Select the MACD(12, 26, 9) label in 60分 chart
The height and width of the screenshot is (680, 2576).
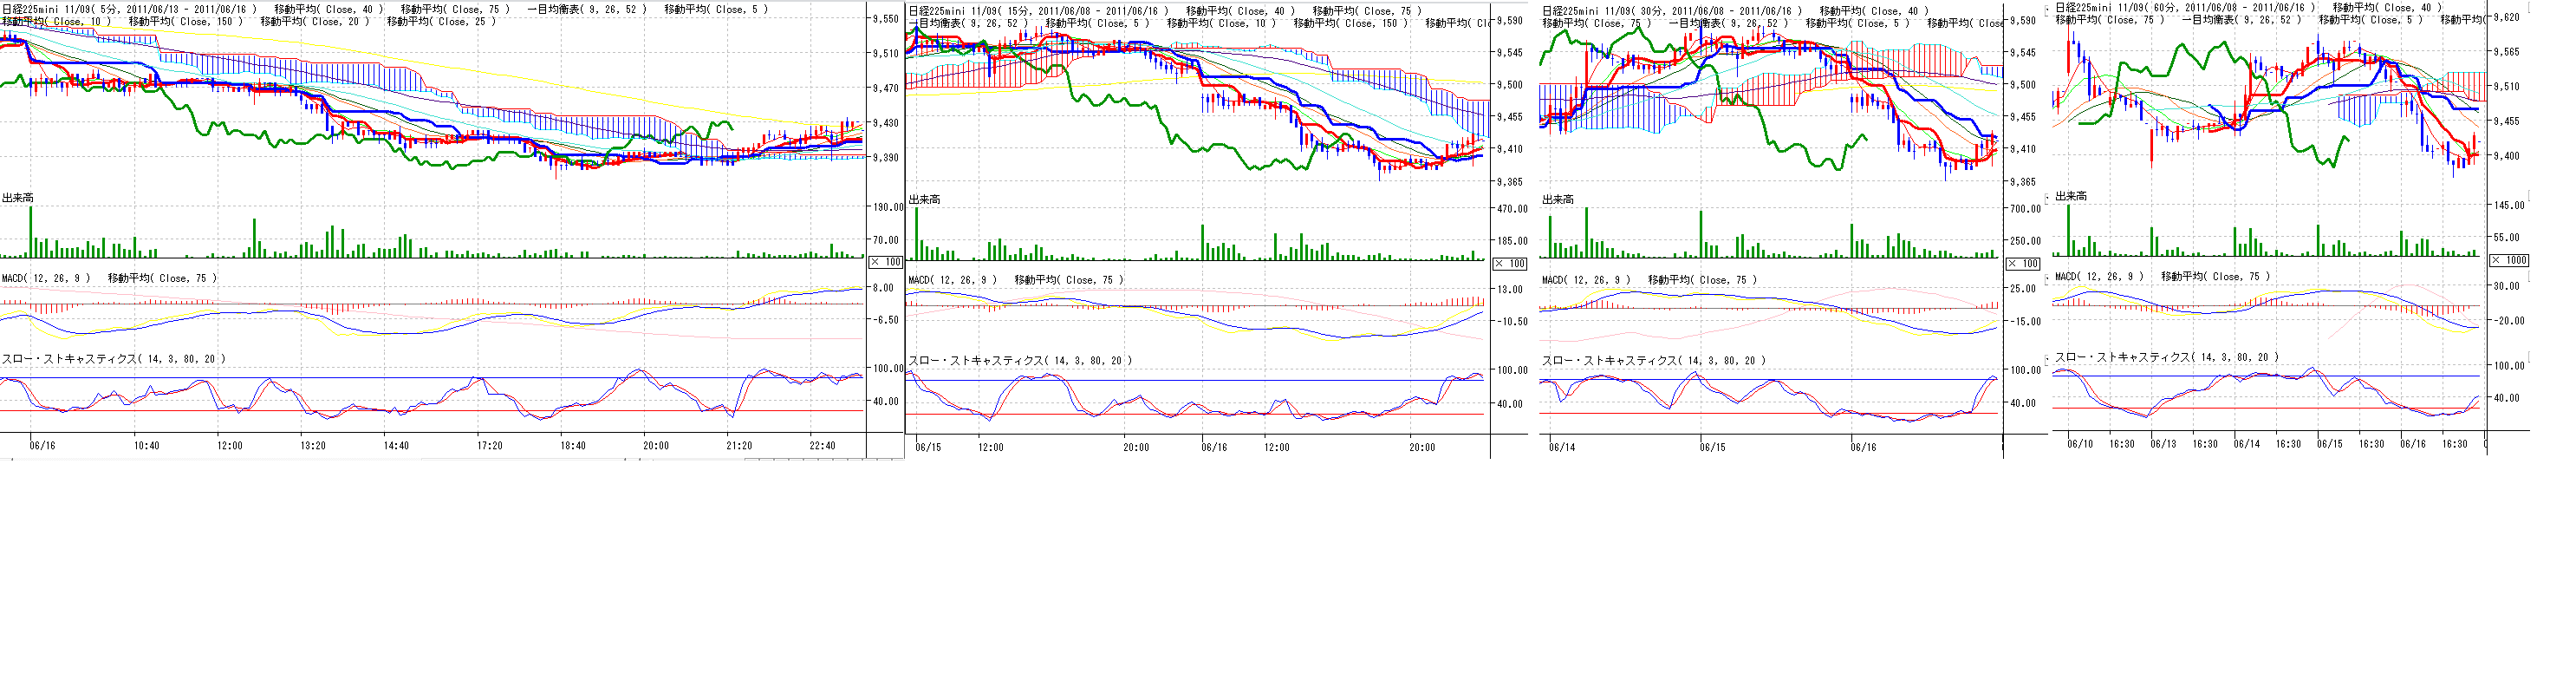pyautogui.click(x=2099, y=277)
